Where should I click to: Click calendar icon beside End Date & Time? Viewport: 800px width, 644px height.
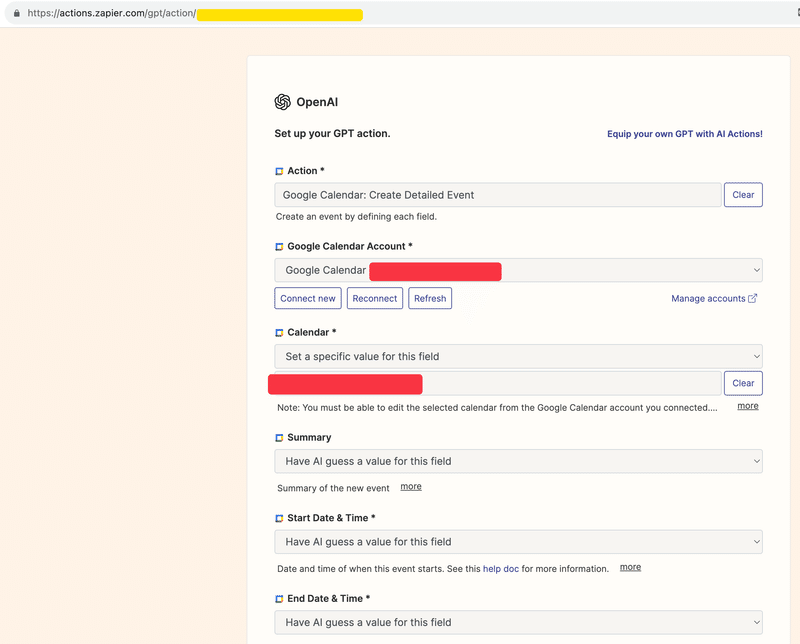[279, 599]
